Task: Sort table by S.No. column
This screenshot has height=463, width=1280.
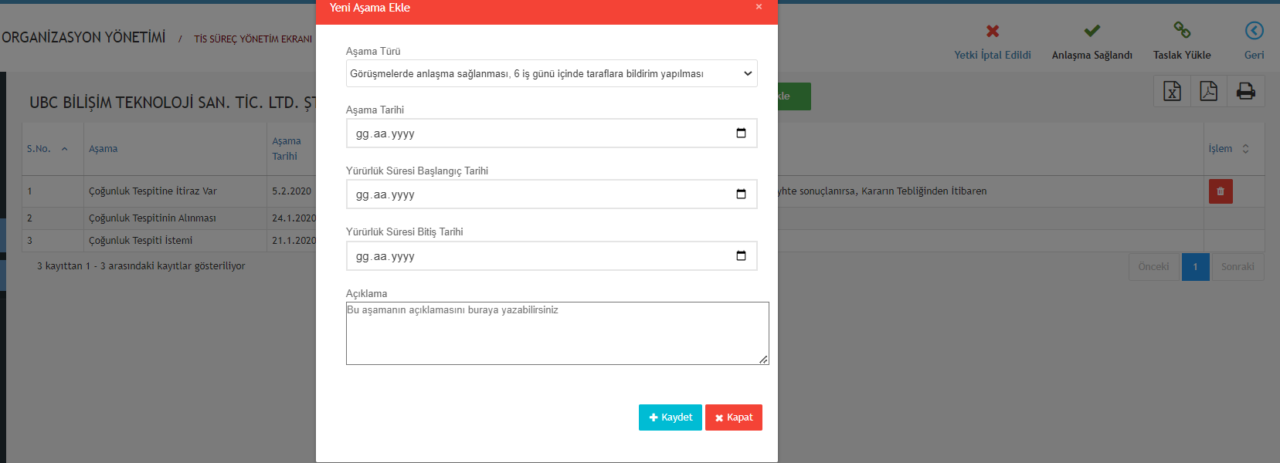Action: 47,149
